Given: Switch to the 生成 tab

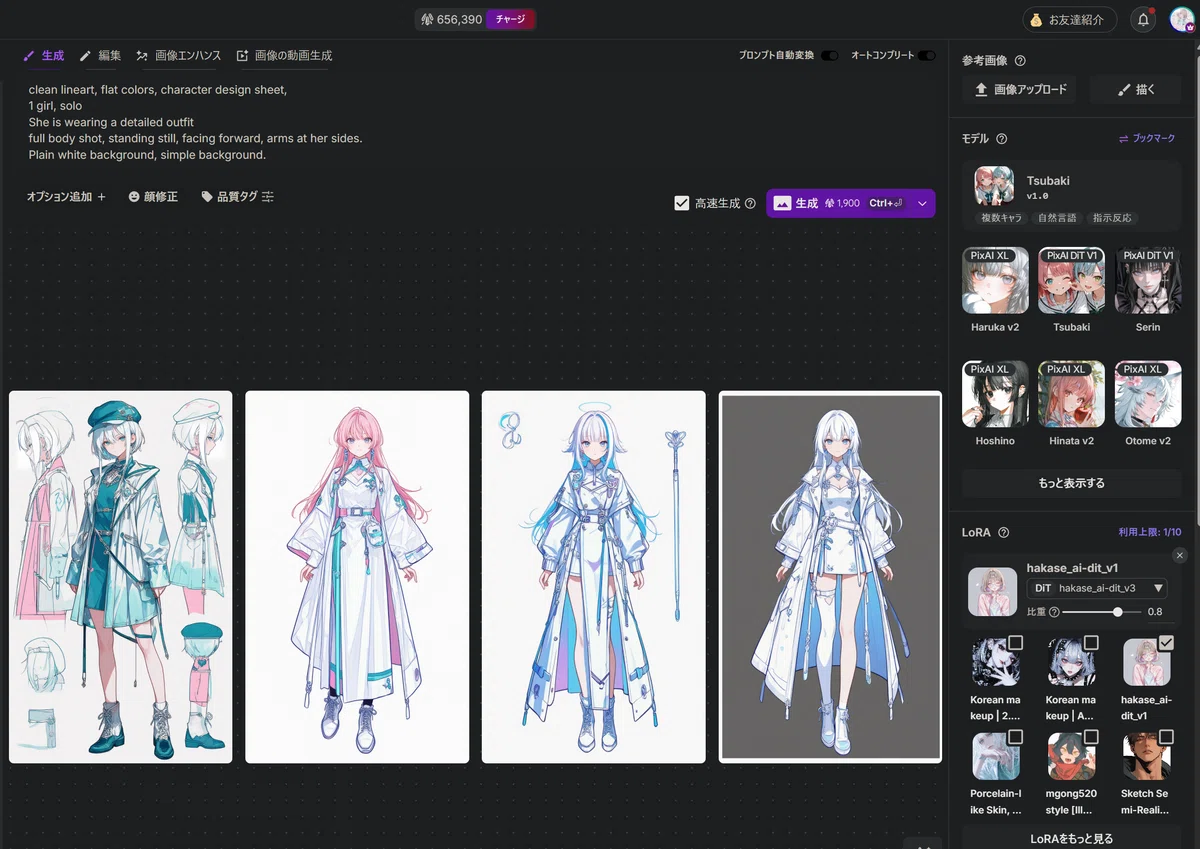Looking at the screenshot, I should pyautogui.click(x=44, y=56).
